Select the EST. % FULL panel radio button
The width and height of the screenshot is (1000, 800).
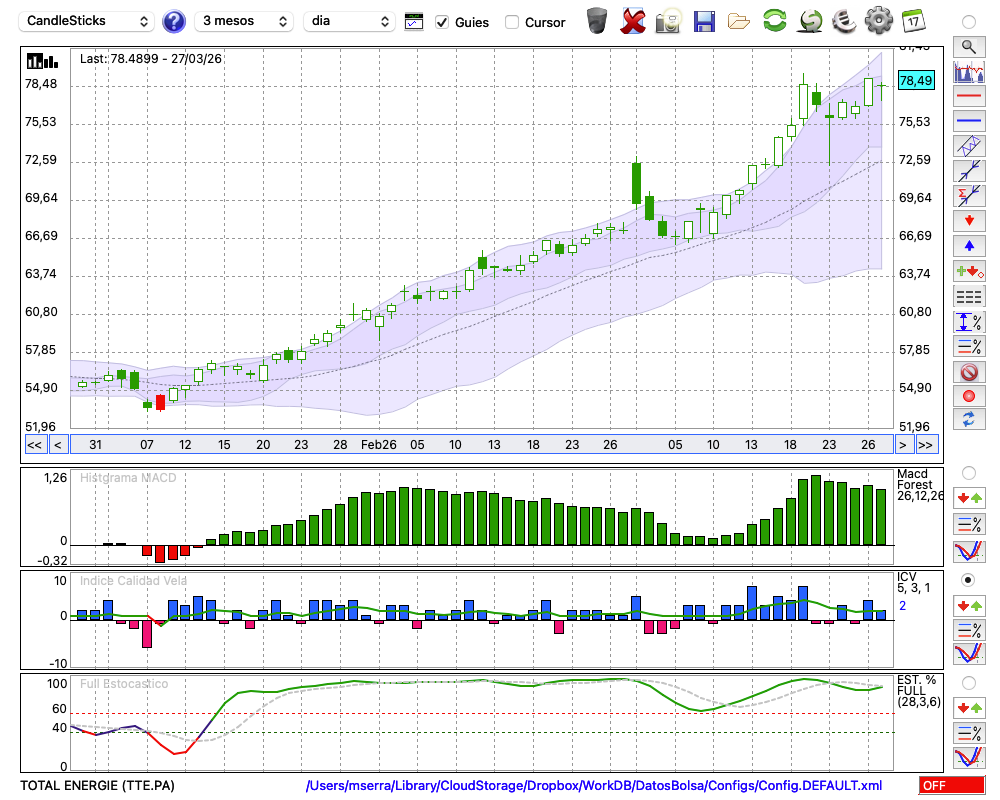coord(968,682)
